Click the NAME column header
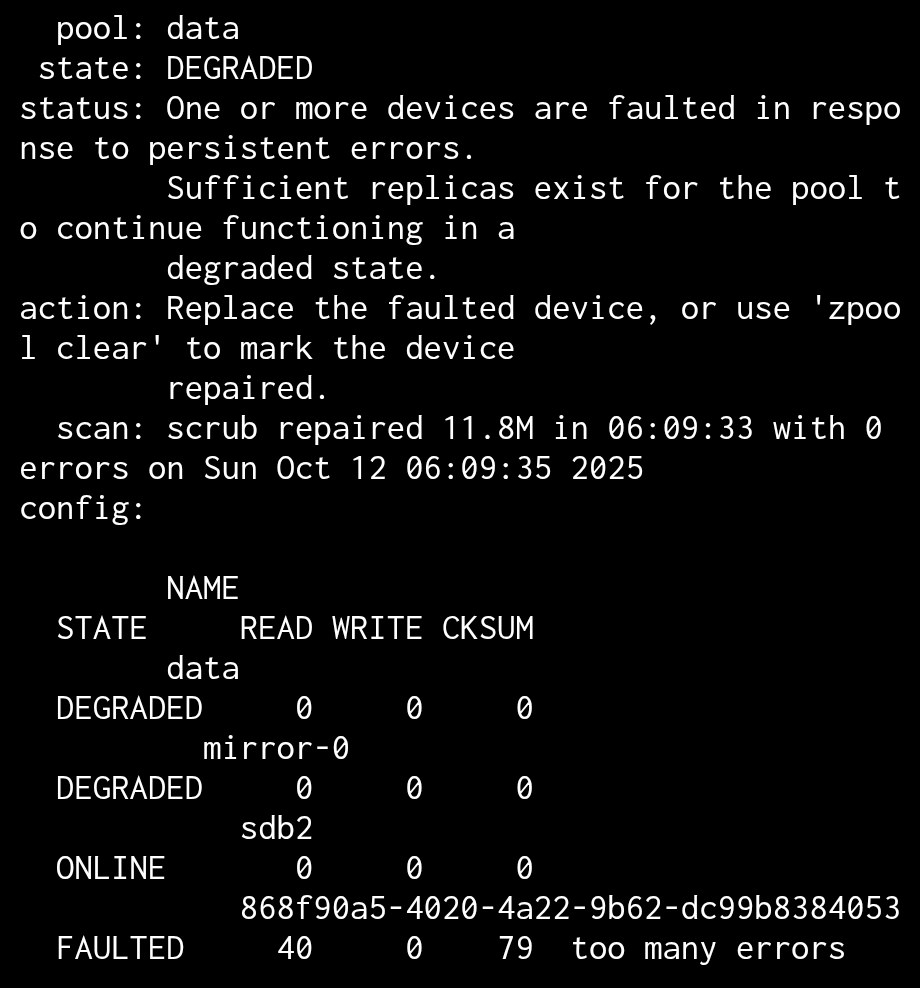 pyautogui.click(x=203, y=589)
